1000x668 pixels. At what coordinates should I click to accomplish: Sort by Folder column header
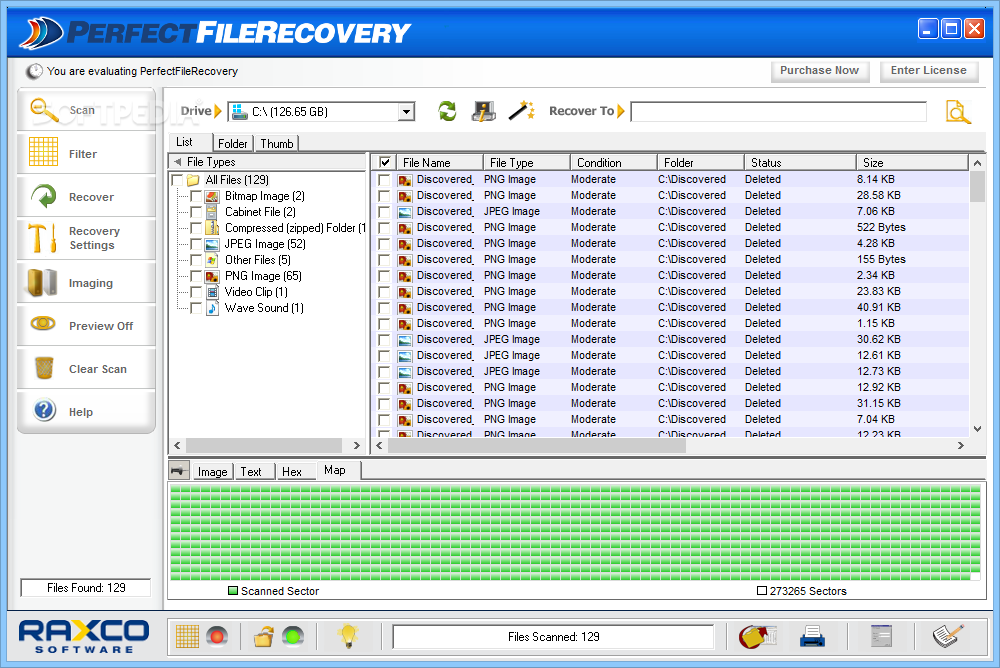point(701,162)
